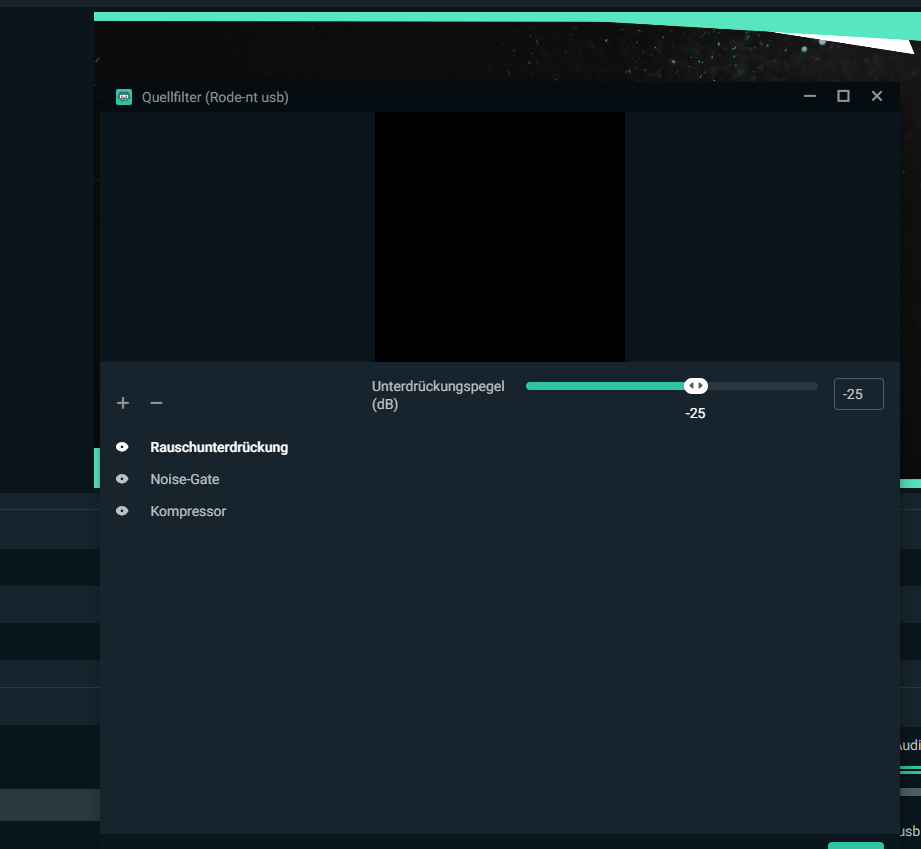
Task: Select the Noise-Gate filter in list
Action: point(185,479)
